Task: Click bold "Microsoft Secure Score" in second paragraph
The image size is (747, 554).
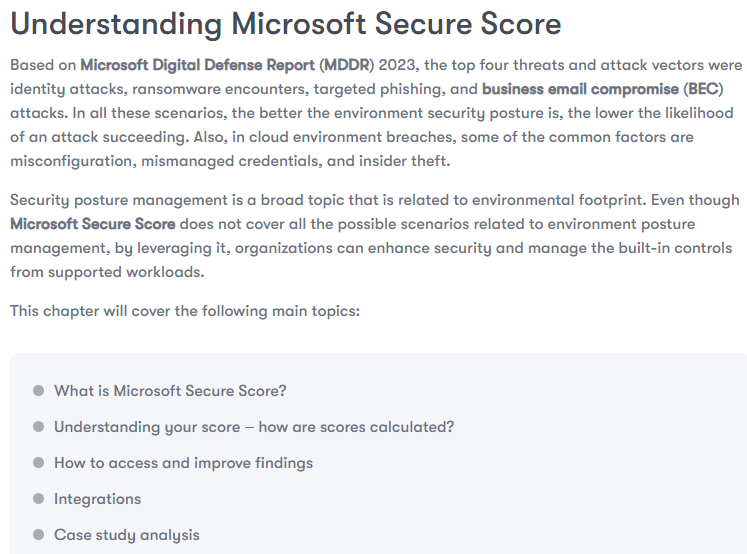Action: click(x=93, y=224)
